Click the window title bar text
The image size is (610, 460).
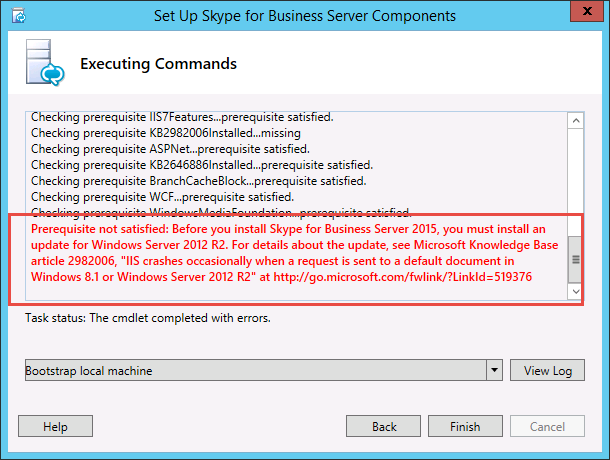tap(305, 16)
